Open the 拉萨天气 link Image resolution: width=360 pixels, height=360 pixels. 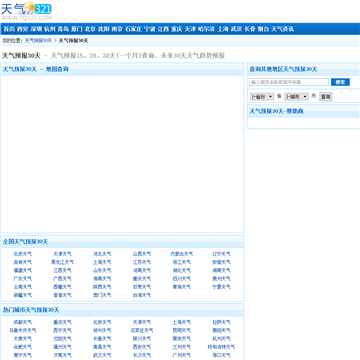click(x=221, y=322)
